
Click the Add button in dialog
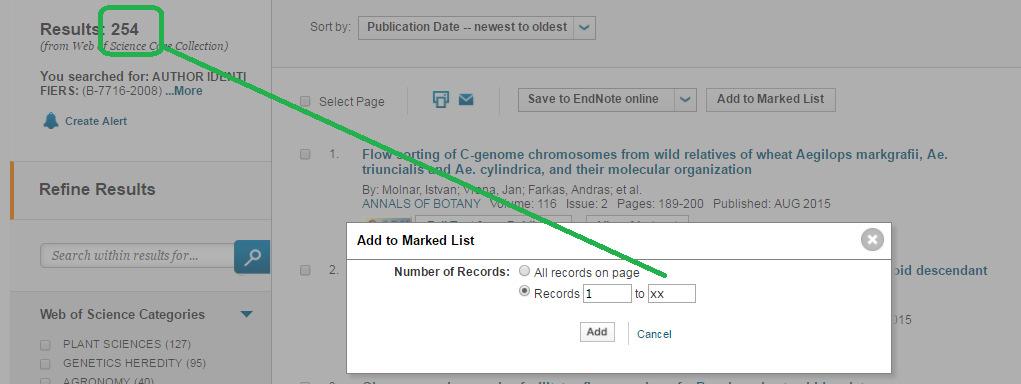[x=597, y=332]
